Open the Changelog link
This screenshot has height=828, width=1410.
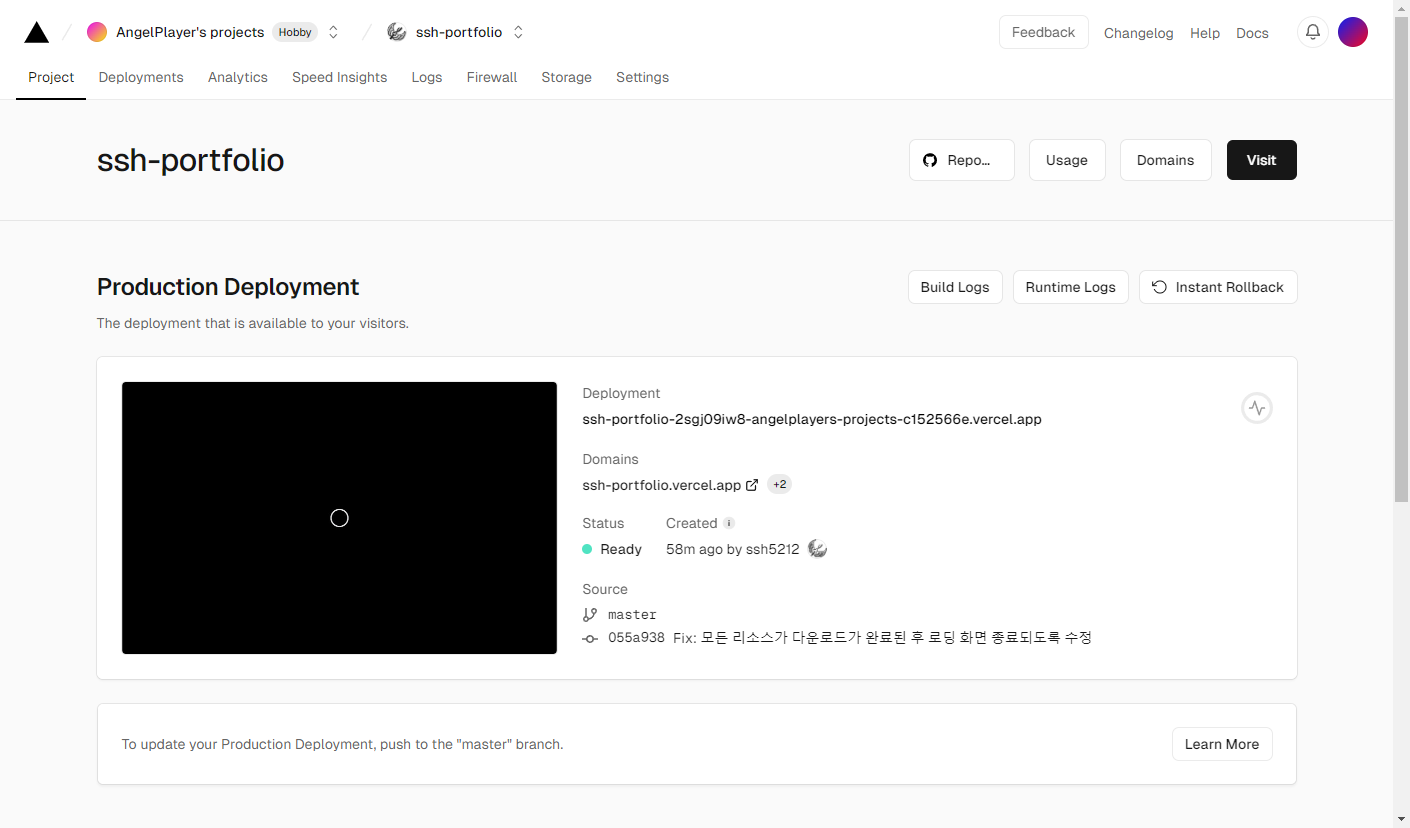click(x=1139, y=33)
